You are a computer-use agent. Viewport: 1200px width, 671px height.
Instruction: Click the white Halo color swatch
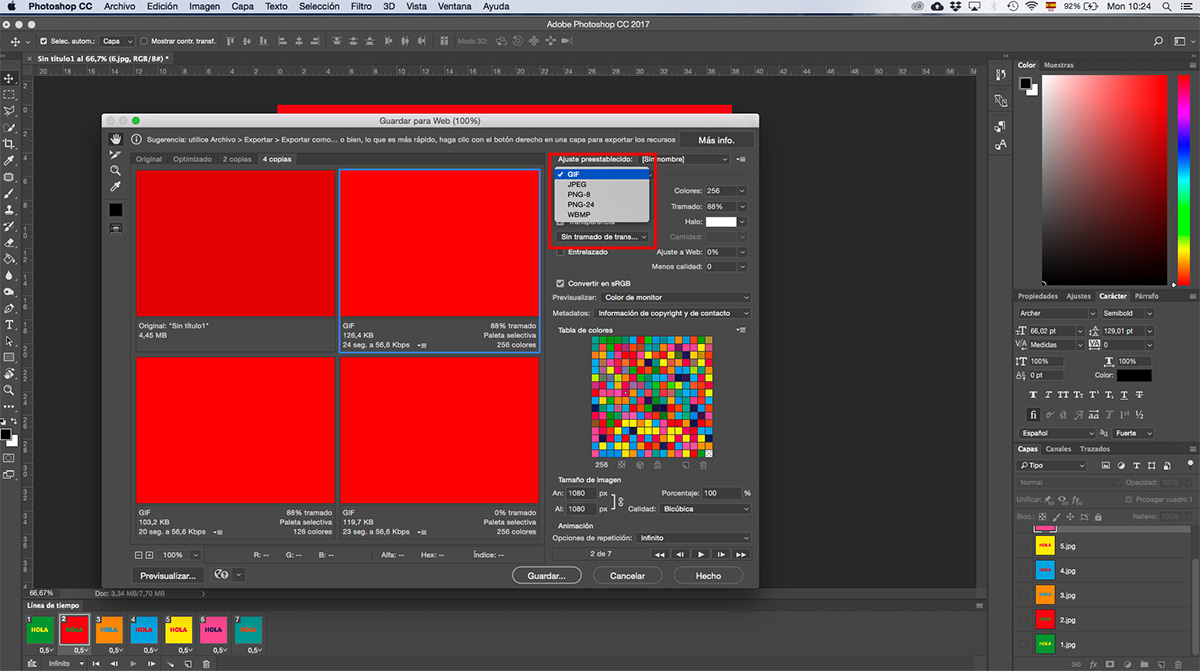[x=721, y=221]
